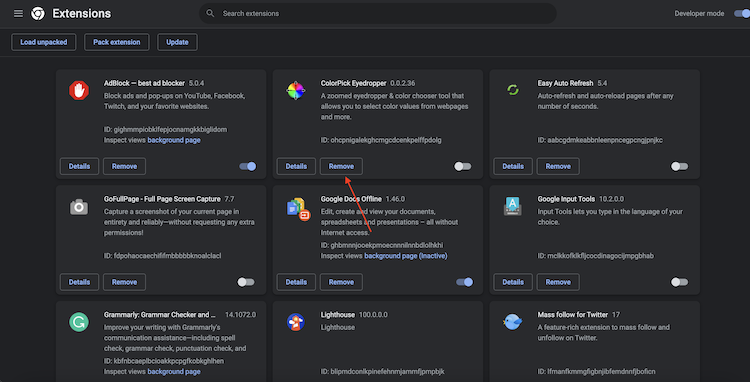This screenshot has width=750, height=382.
Task: Enable the Easy Auto Refresh toggle
Action: tap(679, 166)
